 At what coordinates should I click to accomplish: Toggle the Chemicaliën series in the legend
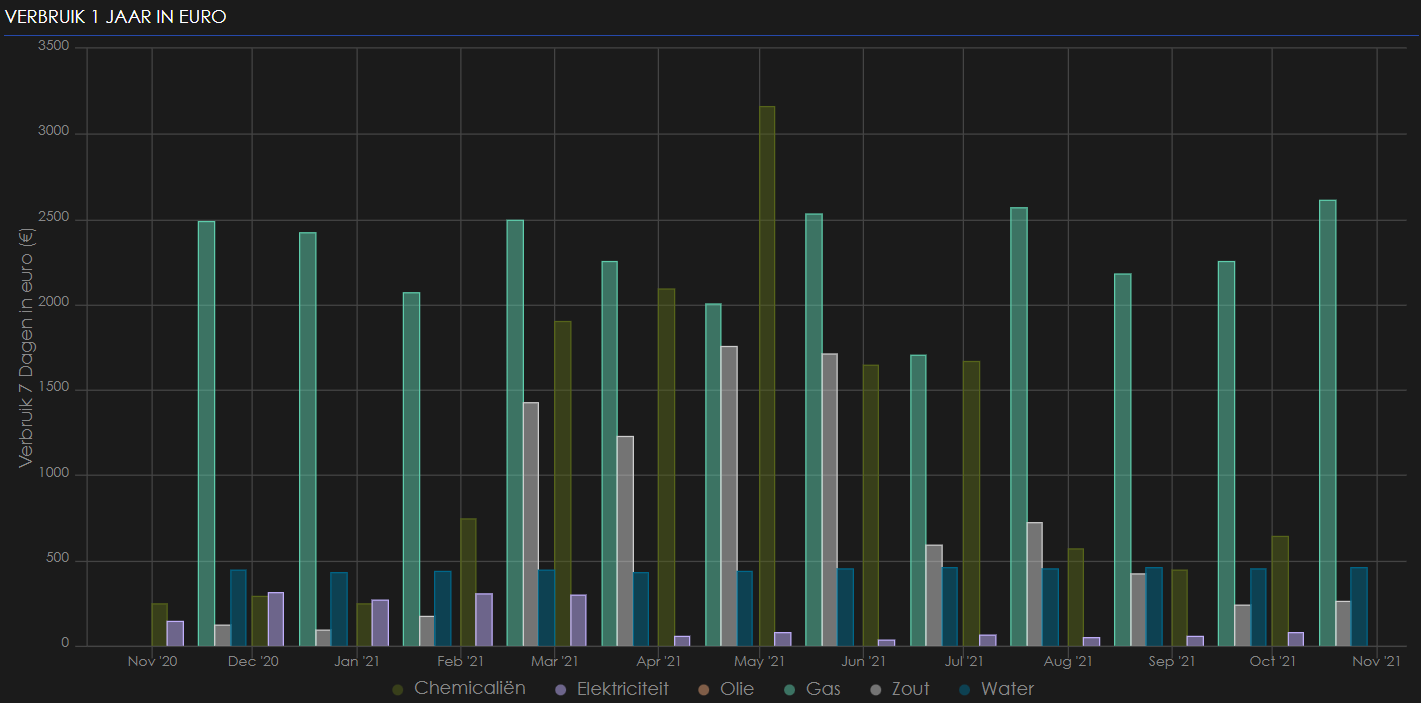[469, 689]
